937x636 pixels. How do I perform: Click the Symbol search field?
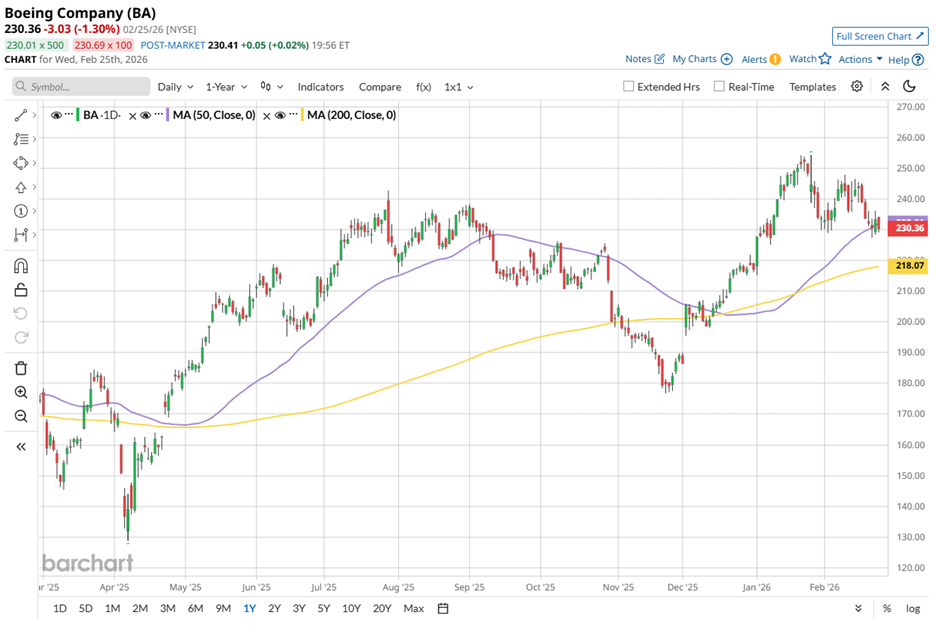point(80,87)
